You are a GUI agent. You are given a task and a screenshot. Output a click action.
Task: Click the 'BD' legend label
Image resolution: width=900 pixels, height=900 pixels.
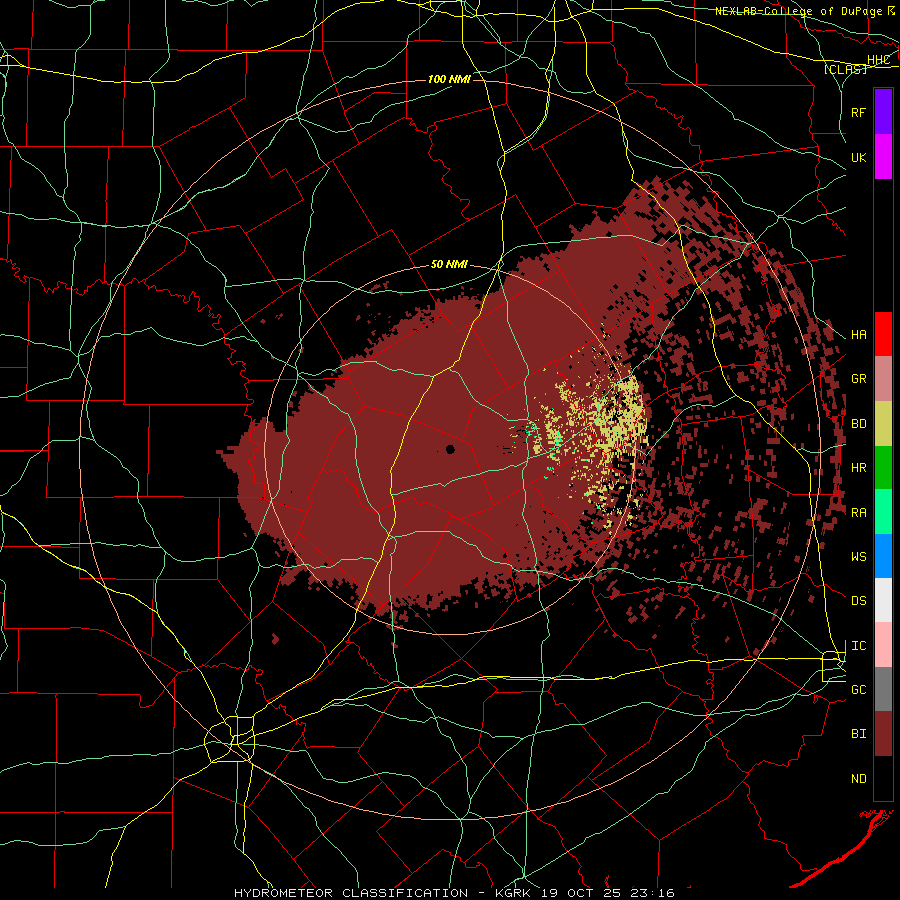point(858,424)
